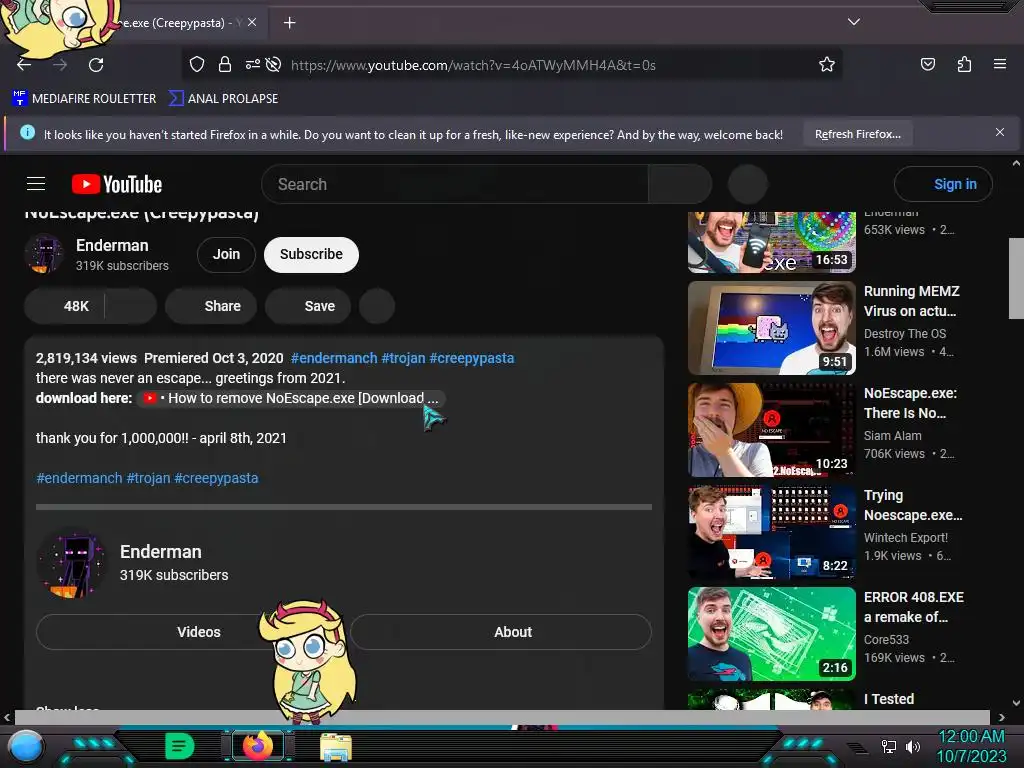
Task: Open the green notes app on taskbar
Action: pos(179,746)
